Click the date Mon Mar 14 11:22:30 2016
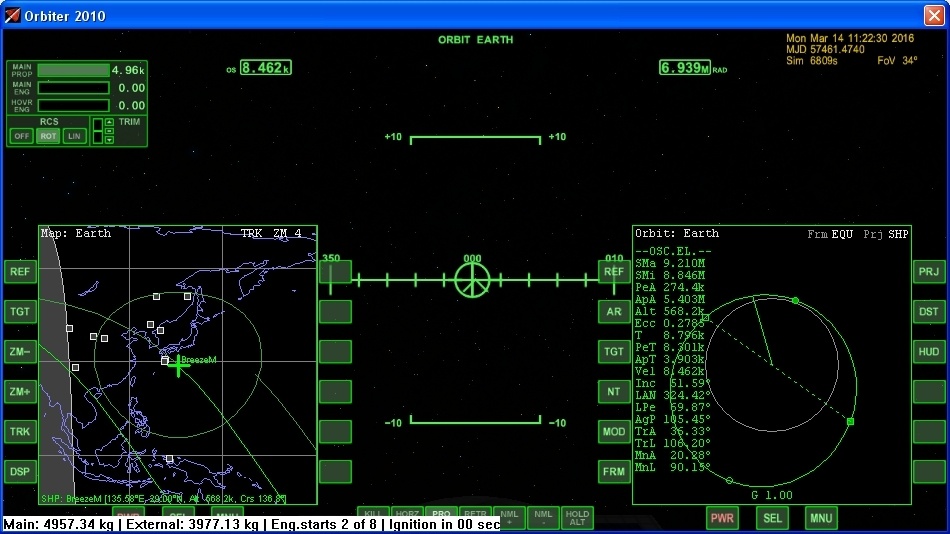The height and width of the screenshot is (534, 950). tap(850, 38)
